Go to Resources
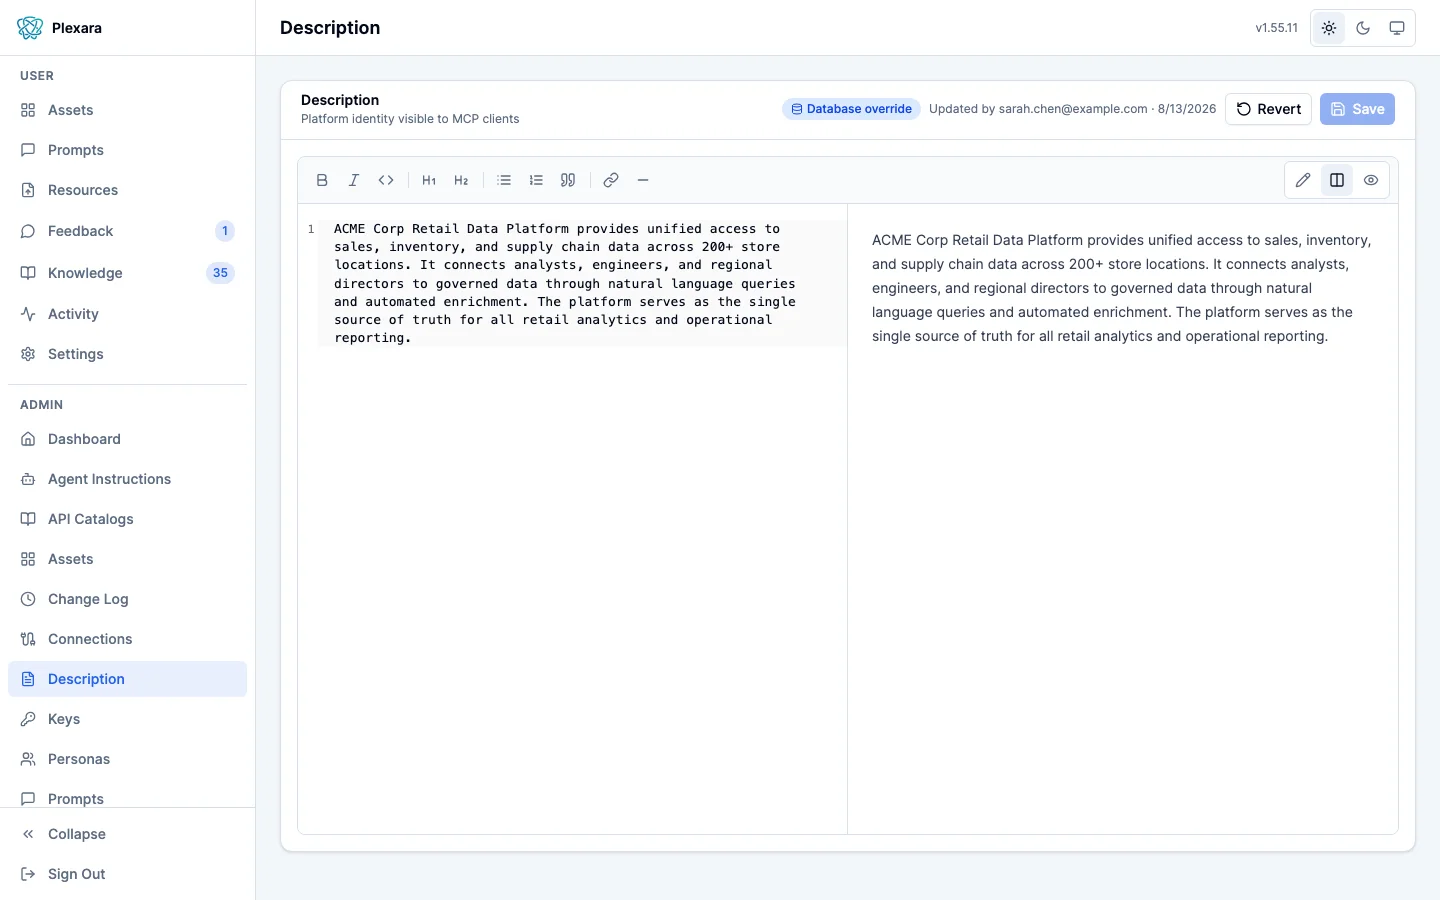The image size is (1440, 900). [x=128, y=190]
